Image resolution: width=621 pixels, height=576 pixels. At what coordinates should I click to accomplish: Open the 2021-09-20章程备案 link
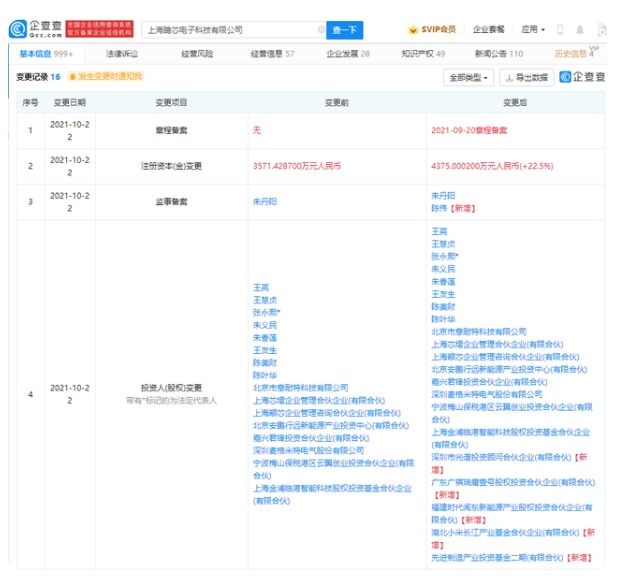click(x=467, y=130)
